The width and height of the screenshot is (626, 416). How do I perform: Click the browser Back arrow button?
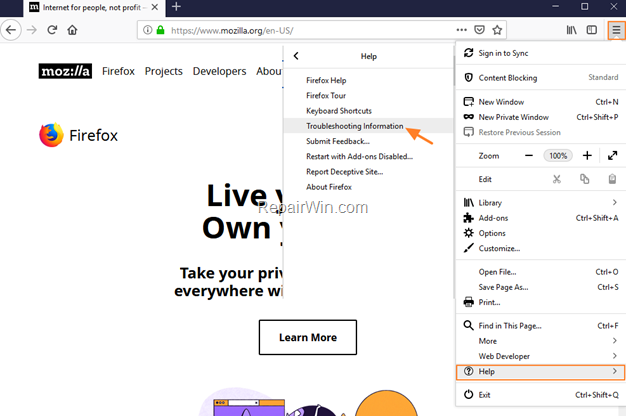click(x=11, y=30)
